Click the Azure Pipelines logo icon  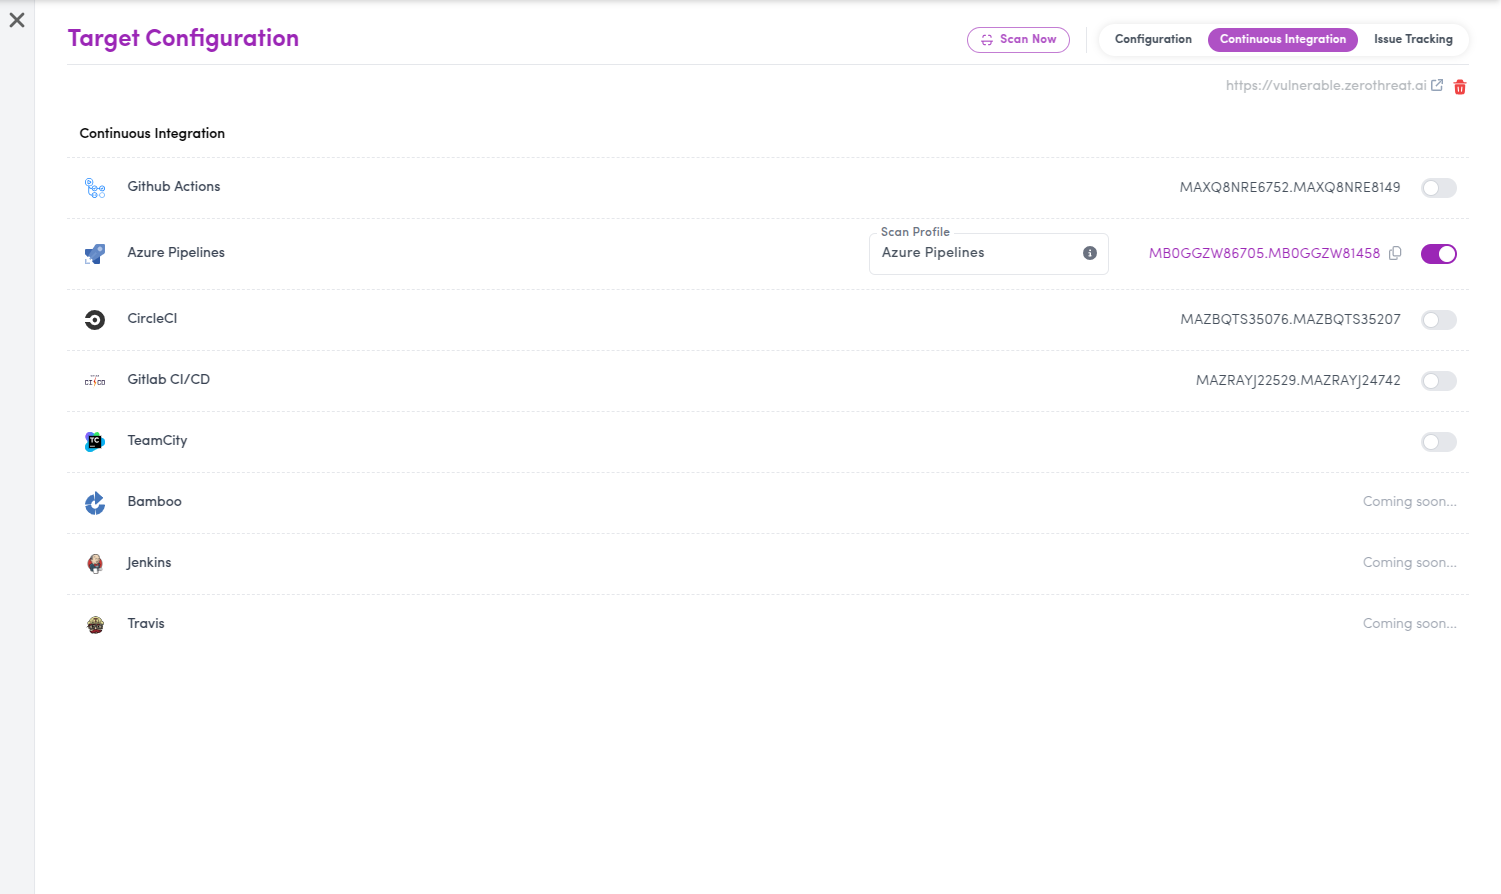point(95,254)
